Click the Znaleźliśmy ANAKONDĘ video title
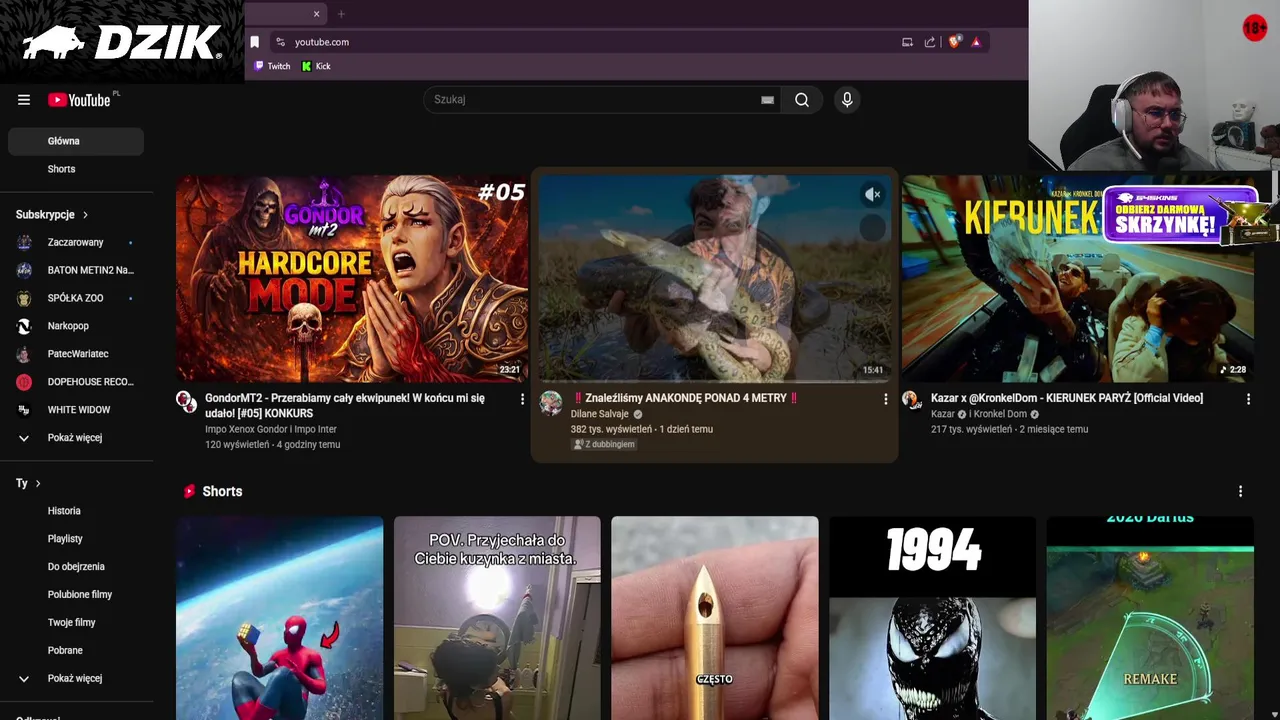The width and height of the screenshot is (1280, 720). click(685, 398)
